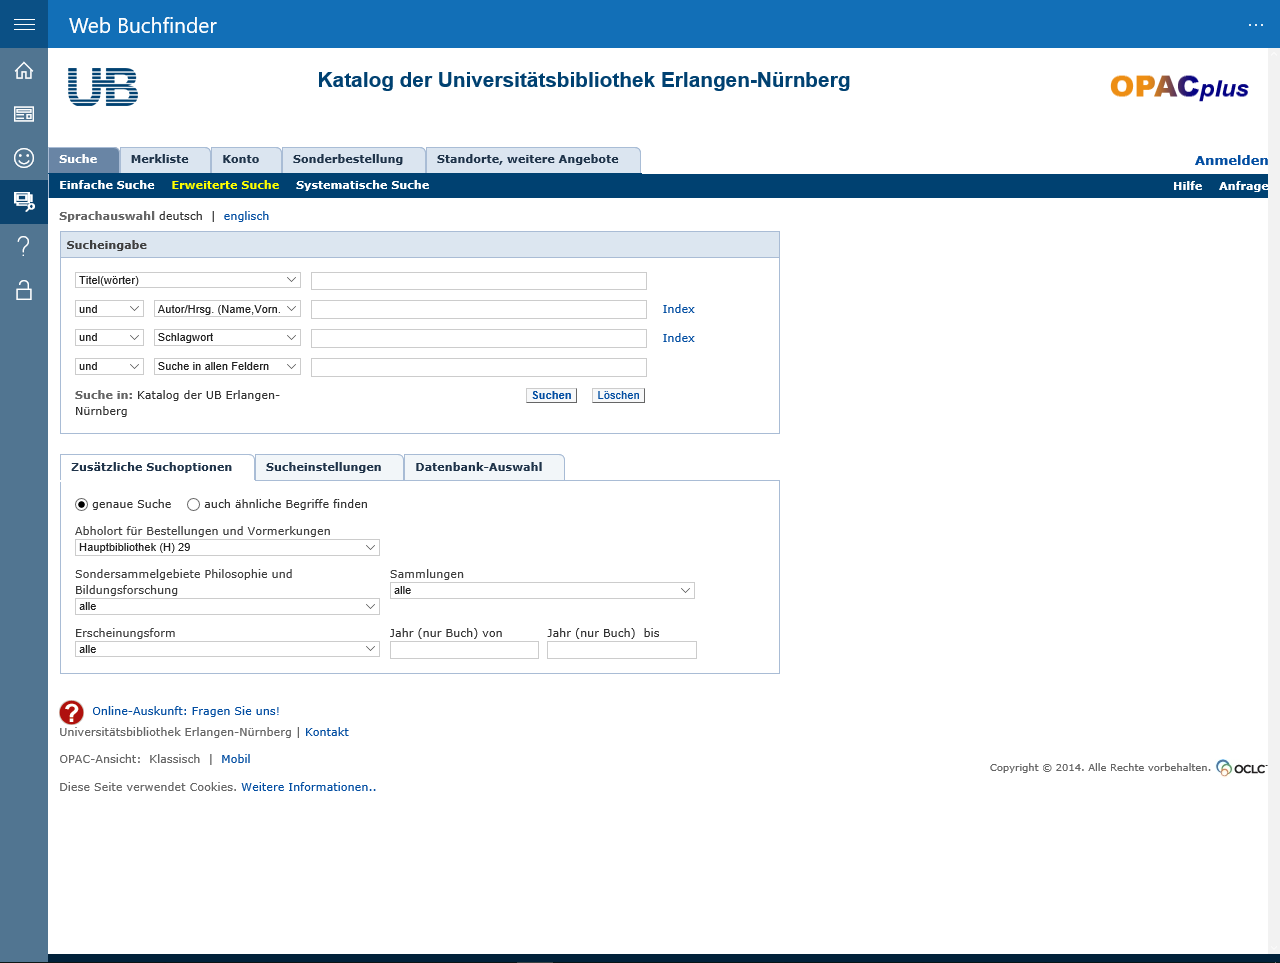The height and width of the screenshot is (963, 1280).
Task: Switch to the Mobil OPAC view
Action: click(x=236, y=760)
